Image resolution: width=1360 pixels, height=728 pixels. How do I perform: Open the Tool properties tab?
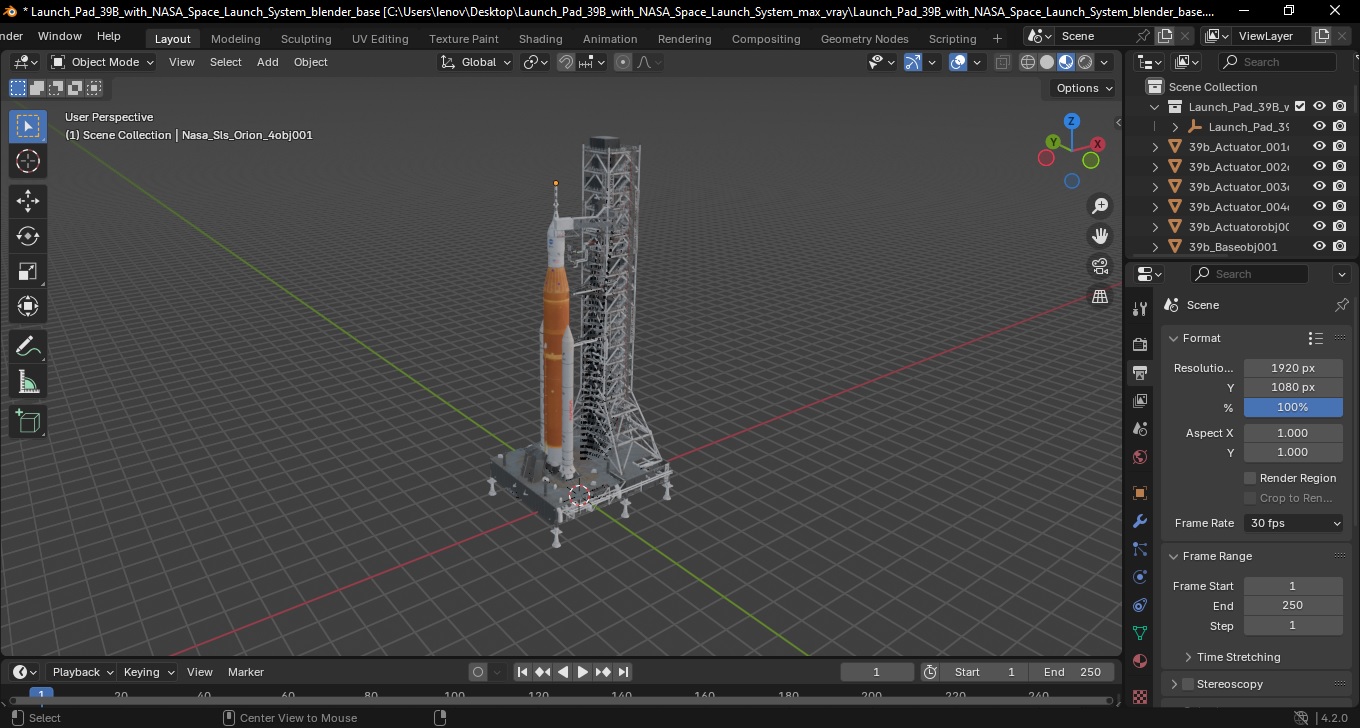[x=1140, y=308]
